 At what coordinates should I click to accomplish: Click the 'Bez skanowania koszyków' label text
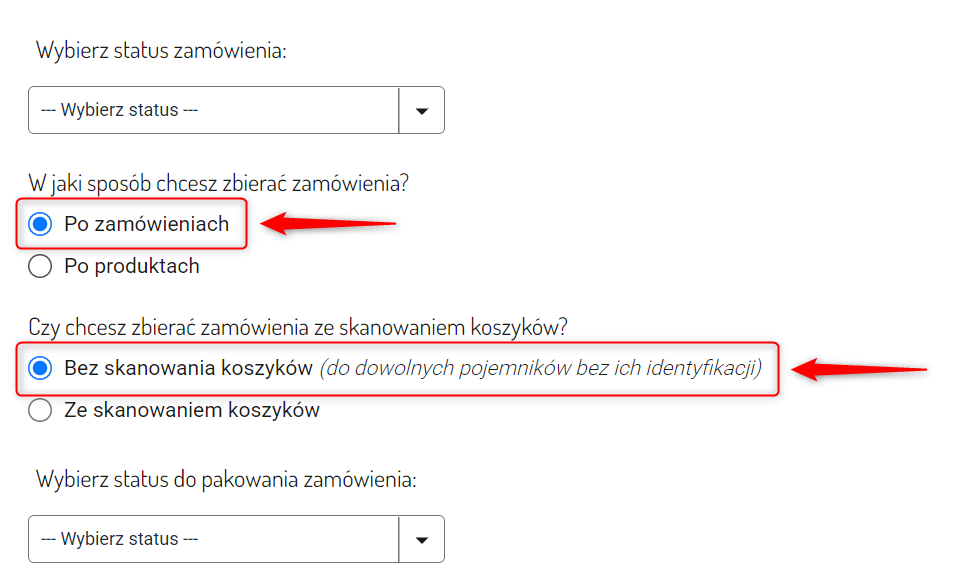tap(188, 368)
